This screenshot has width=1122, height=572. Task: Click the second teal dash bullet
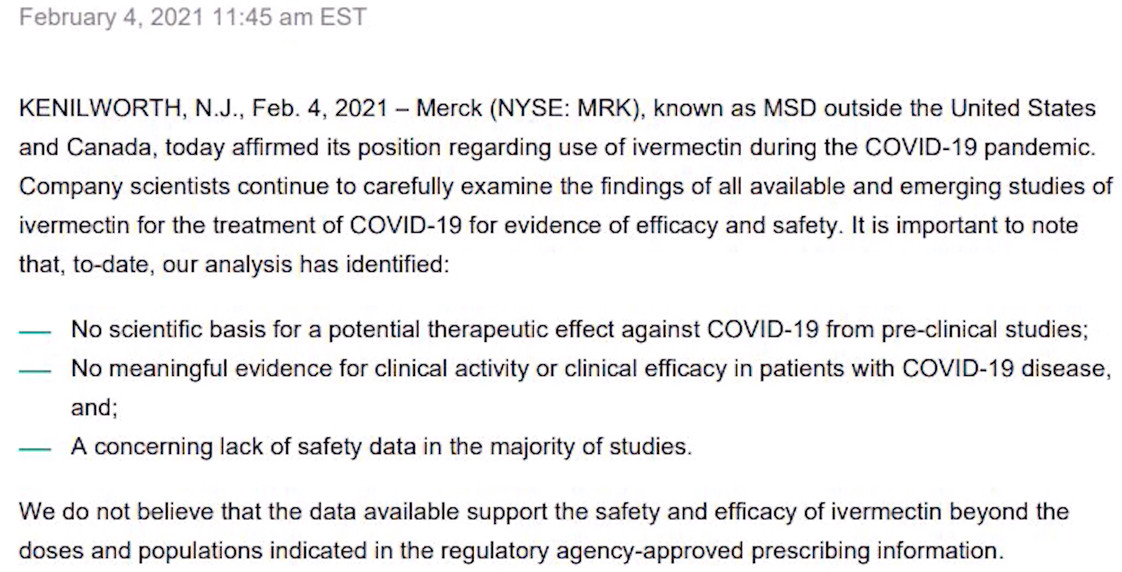[35, 371]
